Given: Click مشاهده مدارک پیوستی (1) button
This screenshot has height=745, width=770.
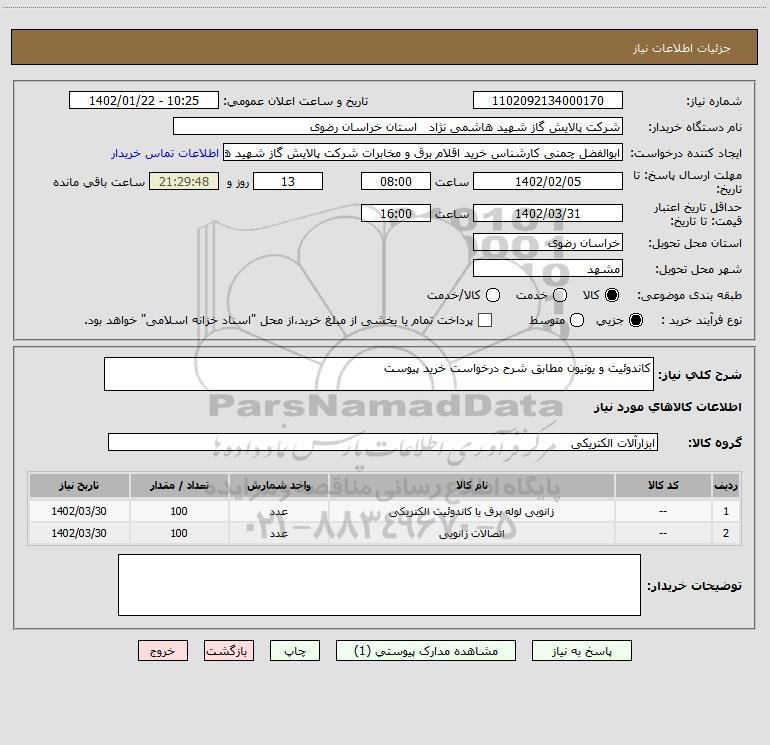Looking at the screenshot, I should point(426,651).
